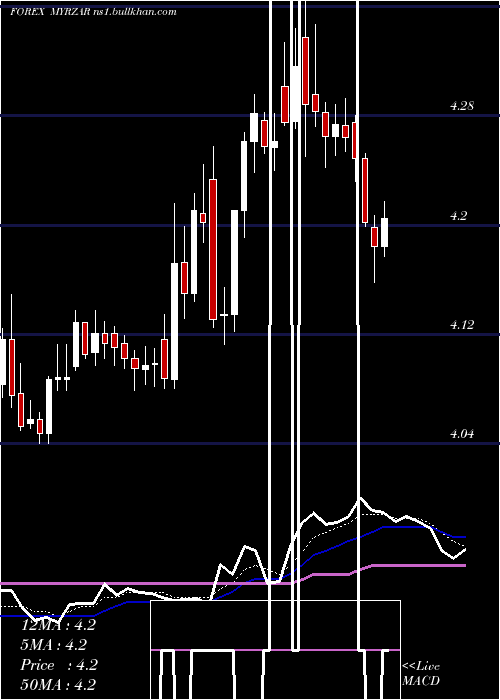Click the 12MA : 4.2 legend entry
The image size is (500, 700).
[x=58, y=625]
